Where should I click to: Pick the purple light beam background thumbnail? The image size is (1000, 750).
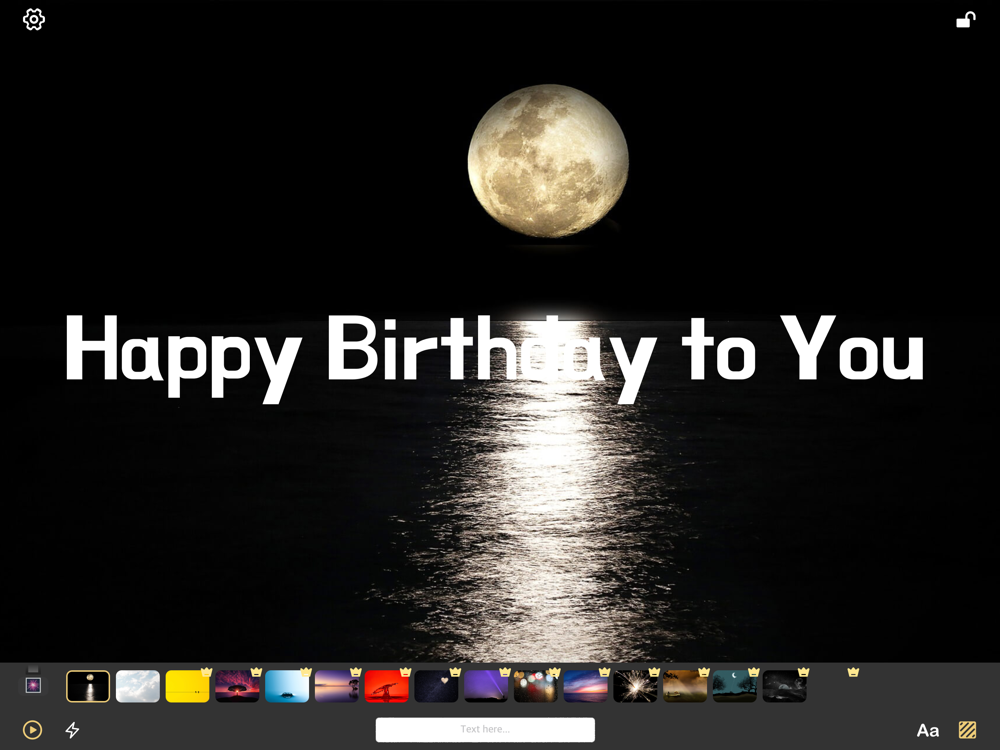(x=486, y=686)
